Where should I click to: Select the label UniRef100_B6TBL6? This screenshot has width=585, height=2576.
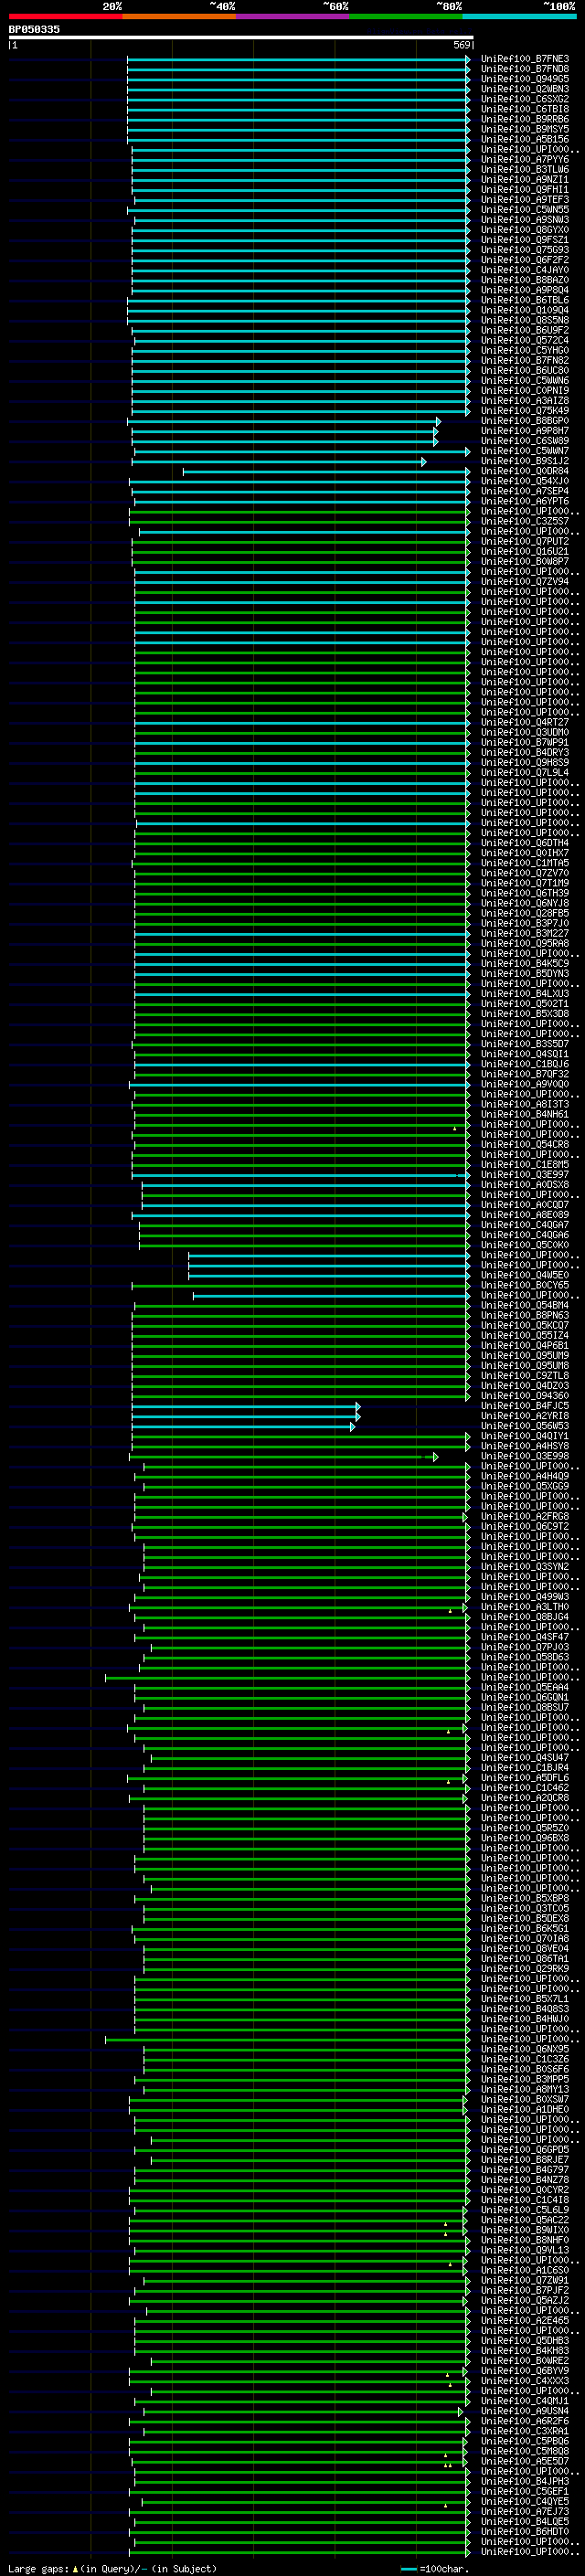pyautogui.click(x=525, y=300)
